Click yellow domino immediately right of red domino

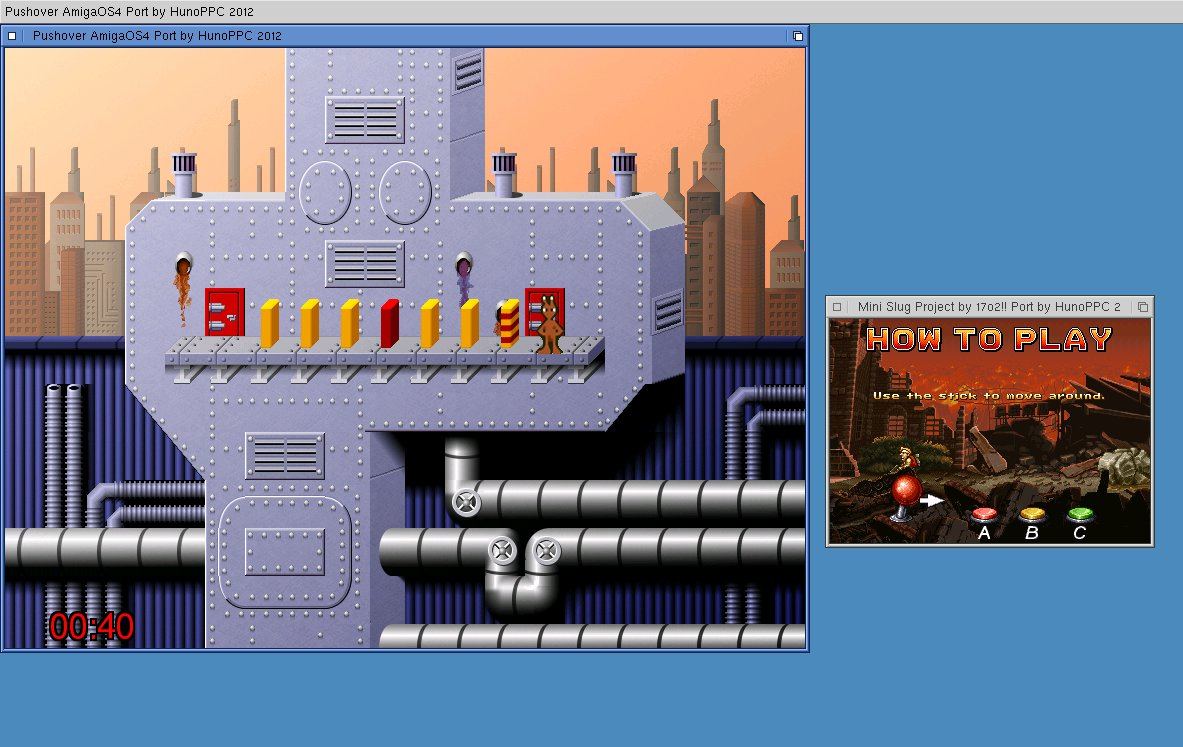pos(429,324)
